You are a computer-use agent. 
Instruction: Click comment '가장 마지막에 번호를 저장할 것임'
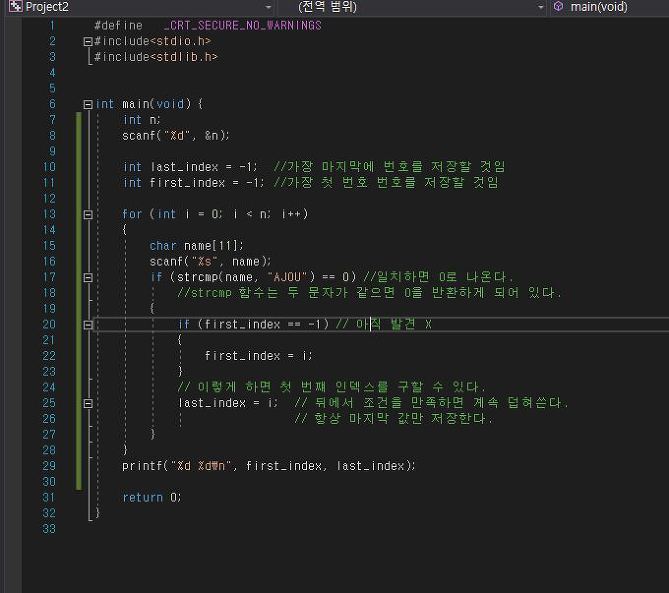pos(396,167)
